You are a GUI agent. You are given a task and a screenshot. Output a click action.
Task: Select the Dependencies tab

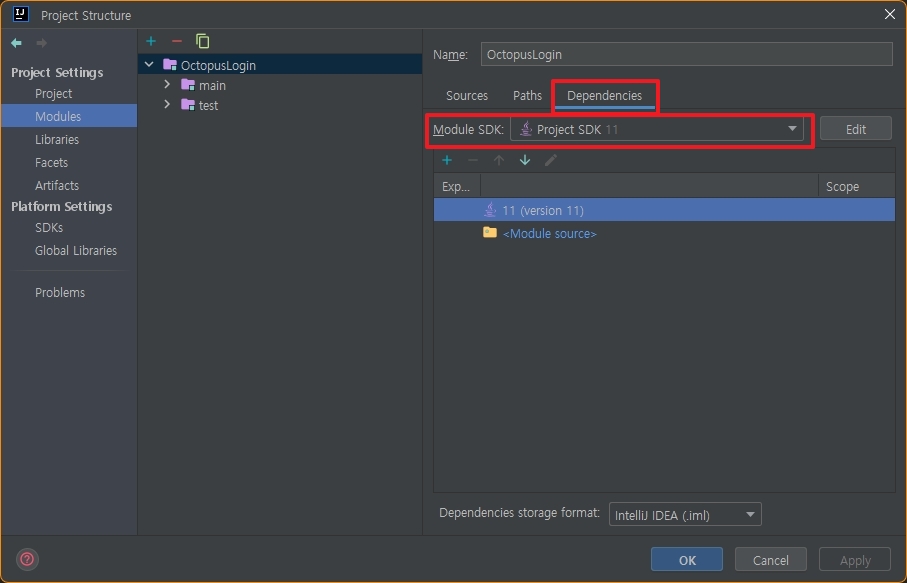pyautogui.click(x=604, y=95)
